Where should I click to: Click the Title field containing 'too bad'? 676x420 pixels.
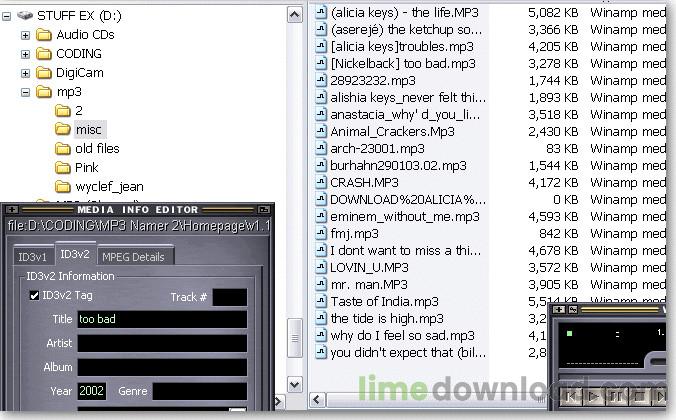pos(162,319)
